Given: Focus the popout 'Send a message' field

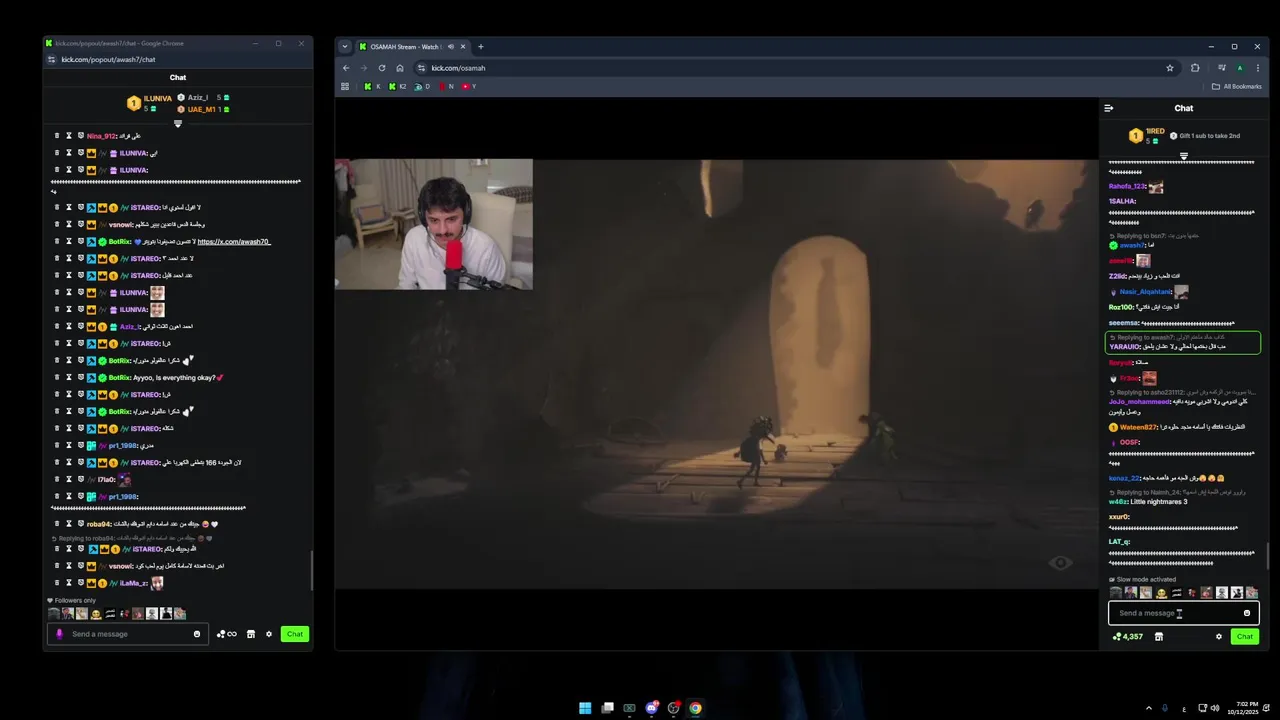Looking at the screenshot, I should point(128,634).
